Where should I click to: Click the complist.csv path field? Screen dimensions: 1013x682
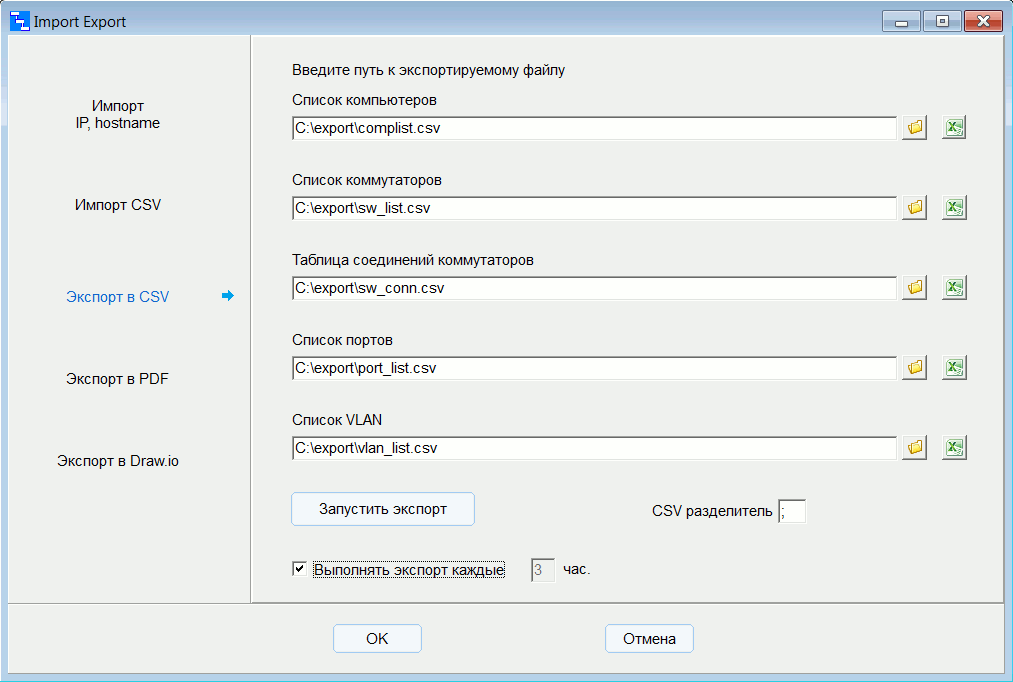pyautogui.click(x=594, y=128)
